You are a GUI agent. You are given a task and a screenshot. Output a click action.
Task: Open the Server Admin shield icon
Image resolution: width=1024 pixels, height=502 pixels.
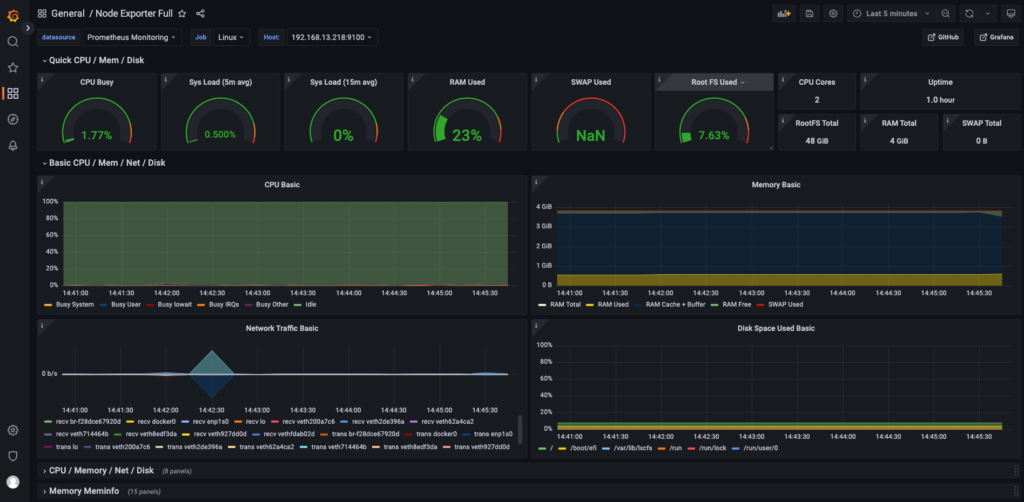[x=12, y=456]
